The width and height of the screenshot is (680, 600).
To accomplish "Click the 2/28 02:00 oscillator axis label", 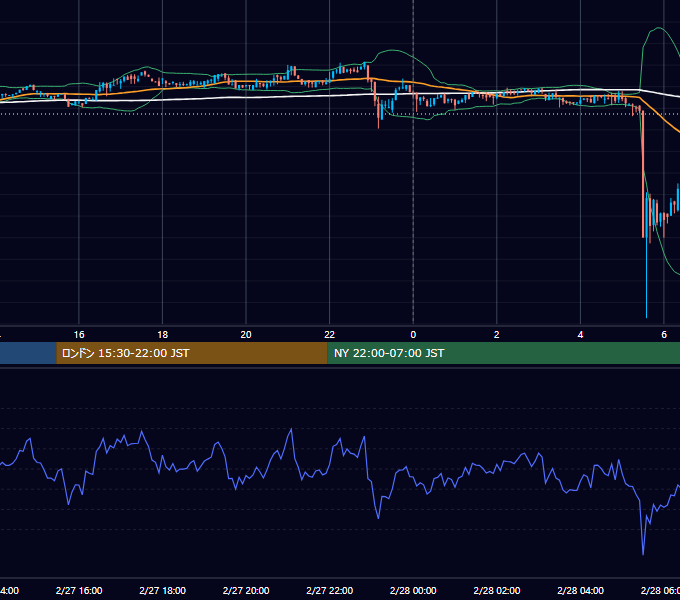I will pyautogui.click(x=497, y=590).
